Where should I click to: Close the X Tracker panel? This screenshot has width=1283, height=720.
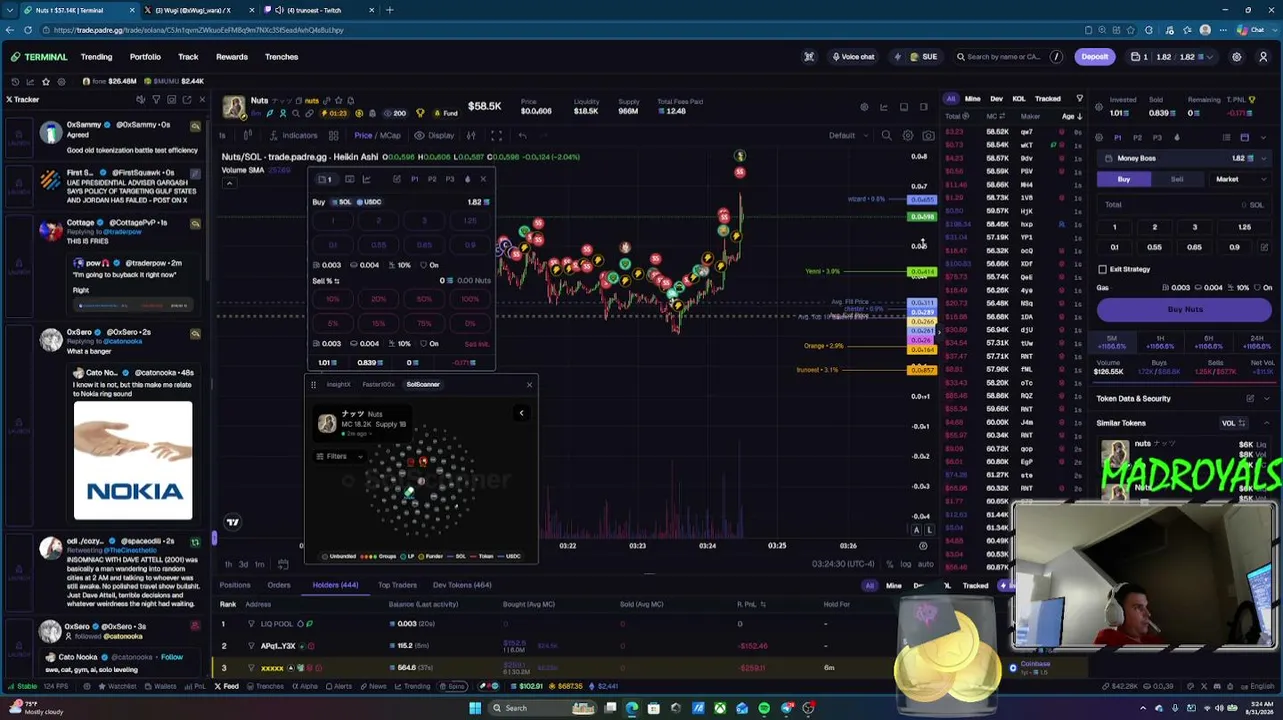(202, 100)
